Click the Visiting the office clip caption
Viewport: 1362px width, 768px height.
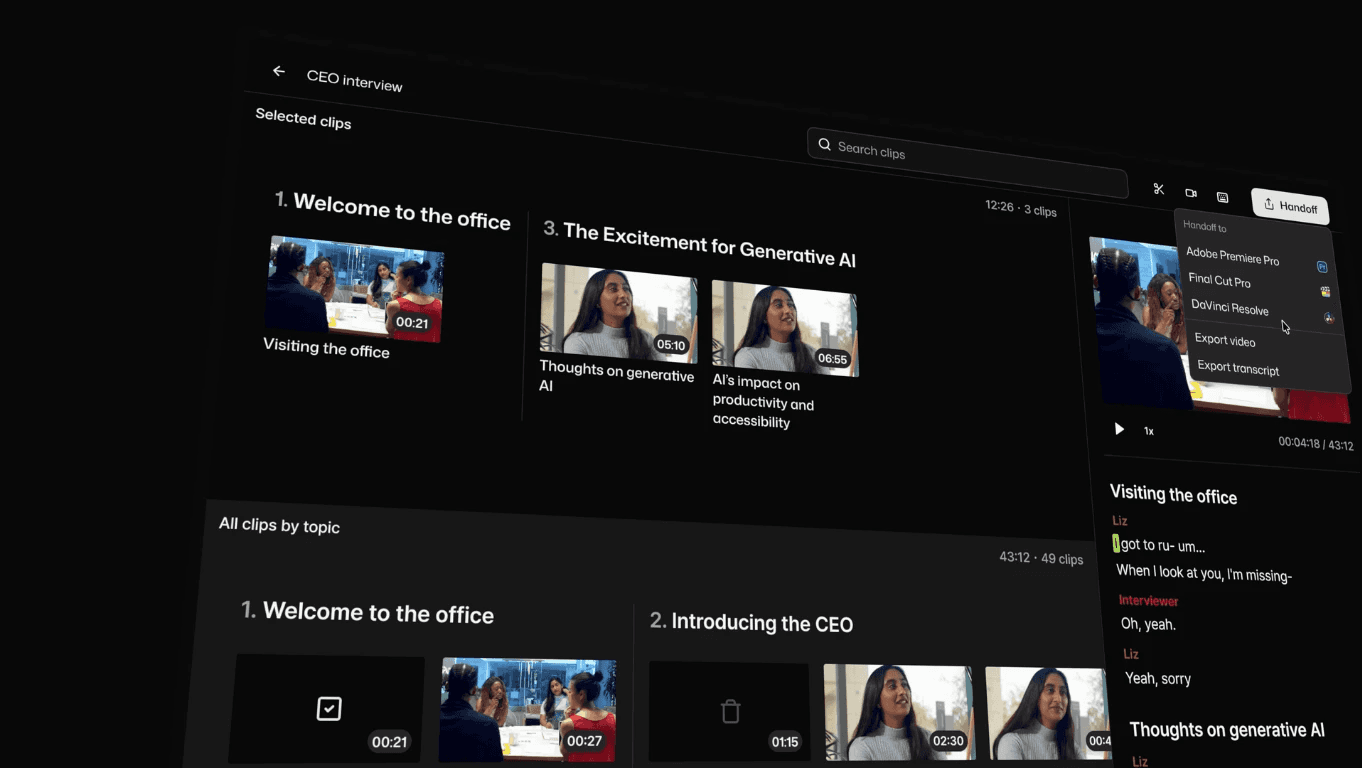point(326,348)
